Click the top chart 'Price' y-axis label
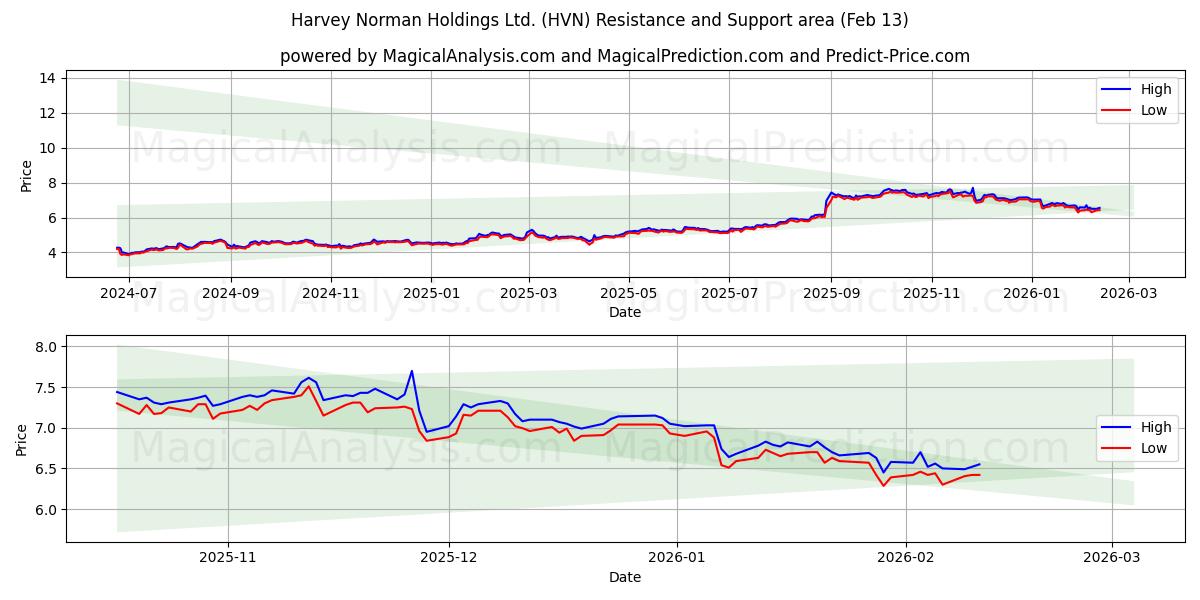The width and height of the screenshot is (1200, 600). (x=26, y=174)
